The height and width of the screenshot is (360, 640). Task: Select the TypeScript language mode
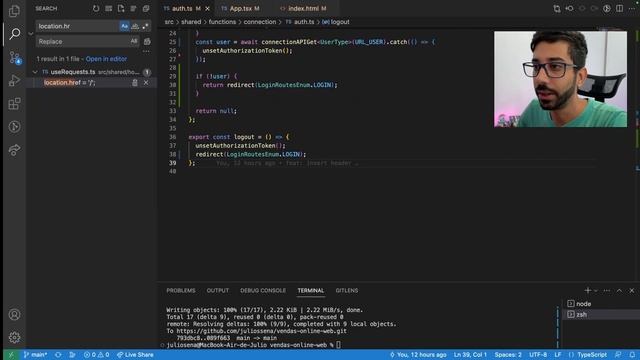pos(592,355)
